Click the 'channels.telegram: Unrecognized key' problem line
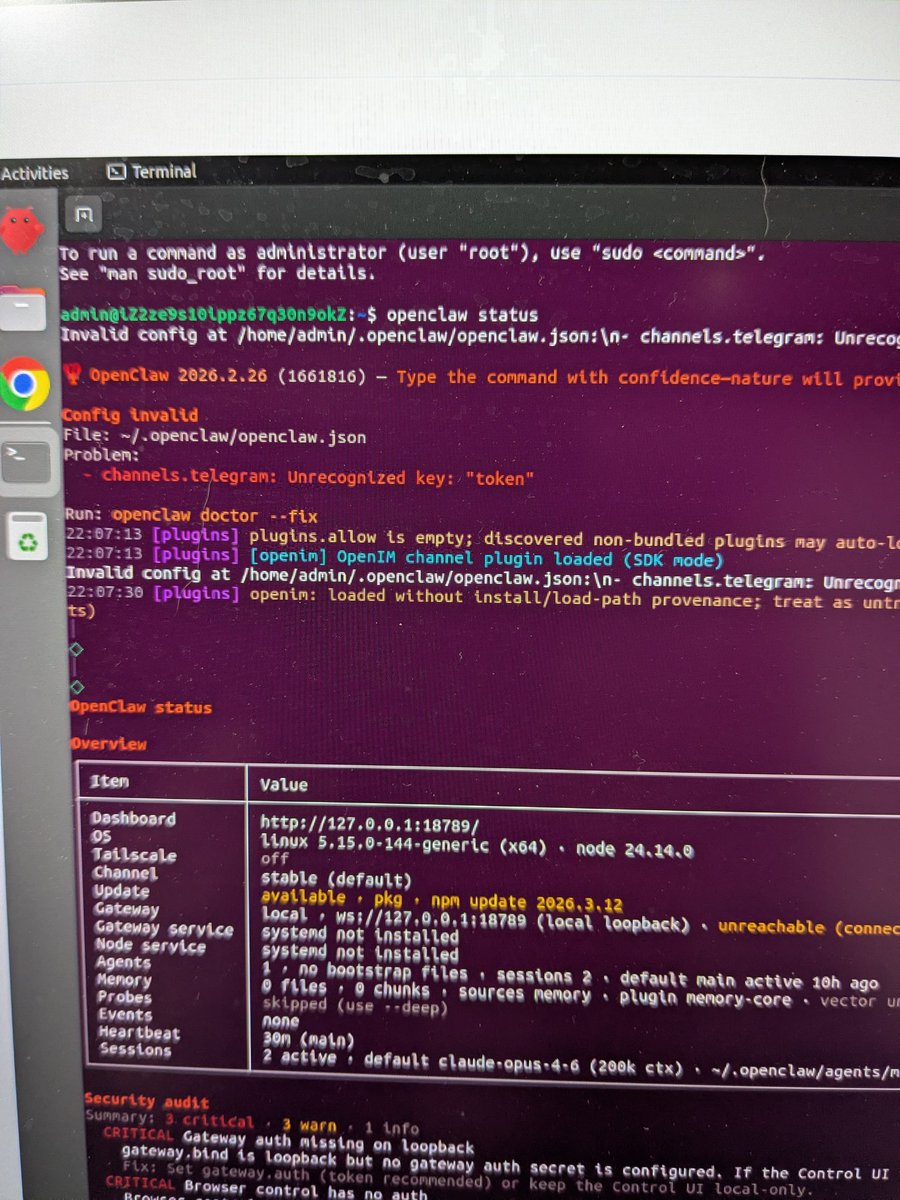The width and height of the screenshot is (900, 1200). 317,478
